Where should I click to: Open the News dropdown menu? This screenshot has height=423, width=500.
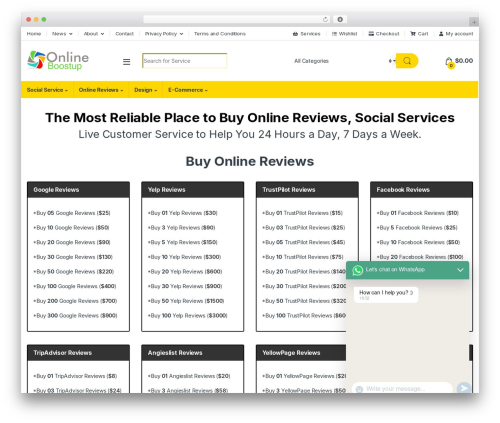click(x=62, y=34)
